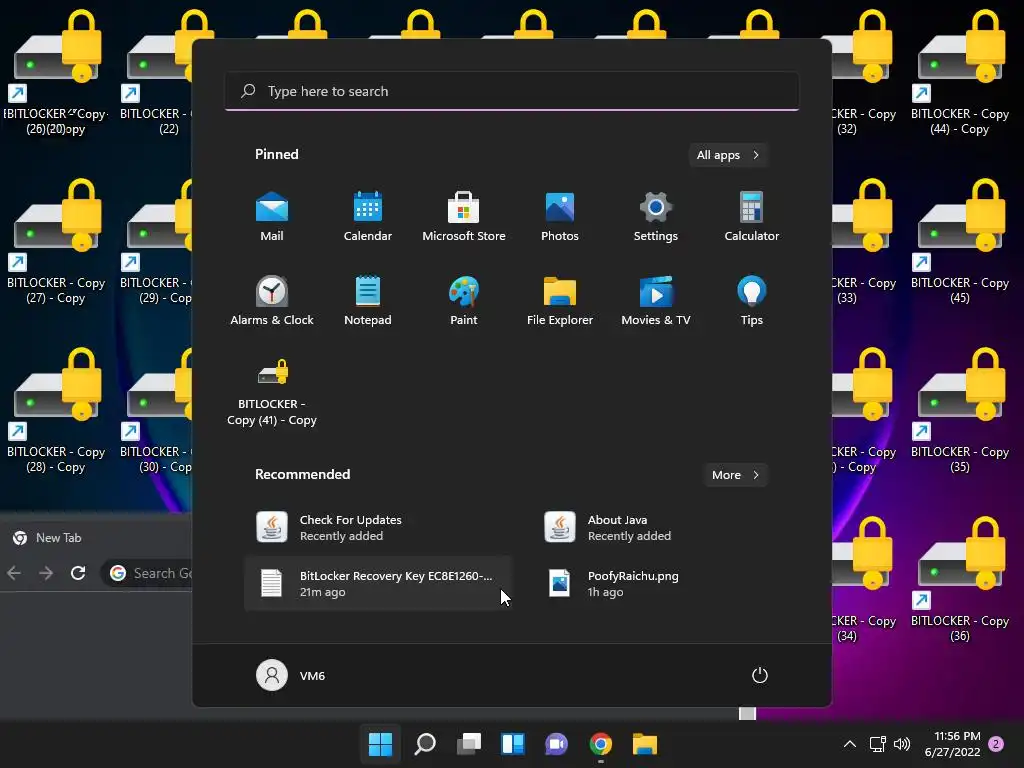Open pinned BITLOCKER - Copy (41) - Copy
Screen dimensions: 1024x768
272,392
